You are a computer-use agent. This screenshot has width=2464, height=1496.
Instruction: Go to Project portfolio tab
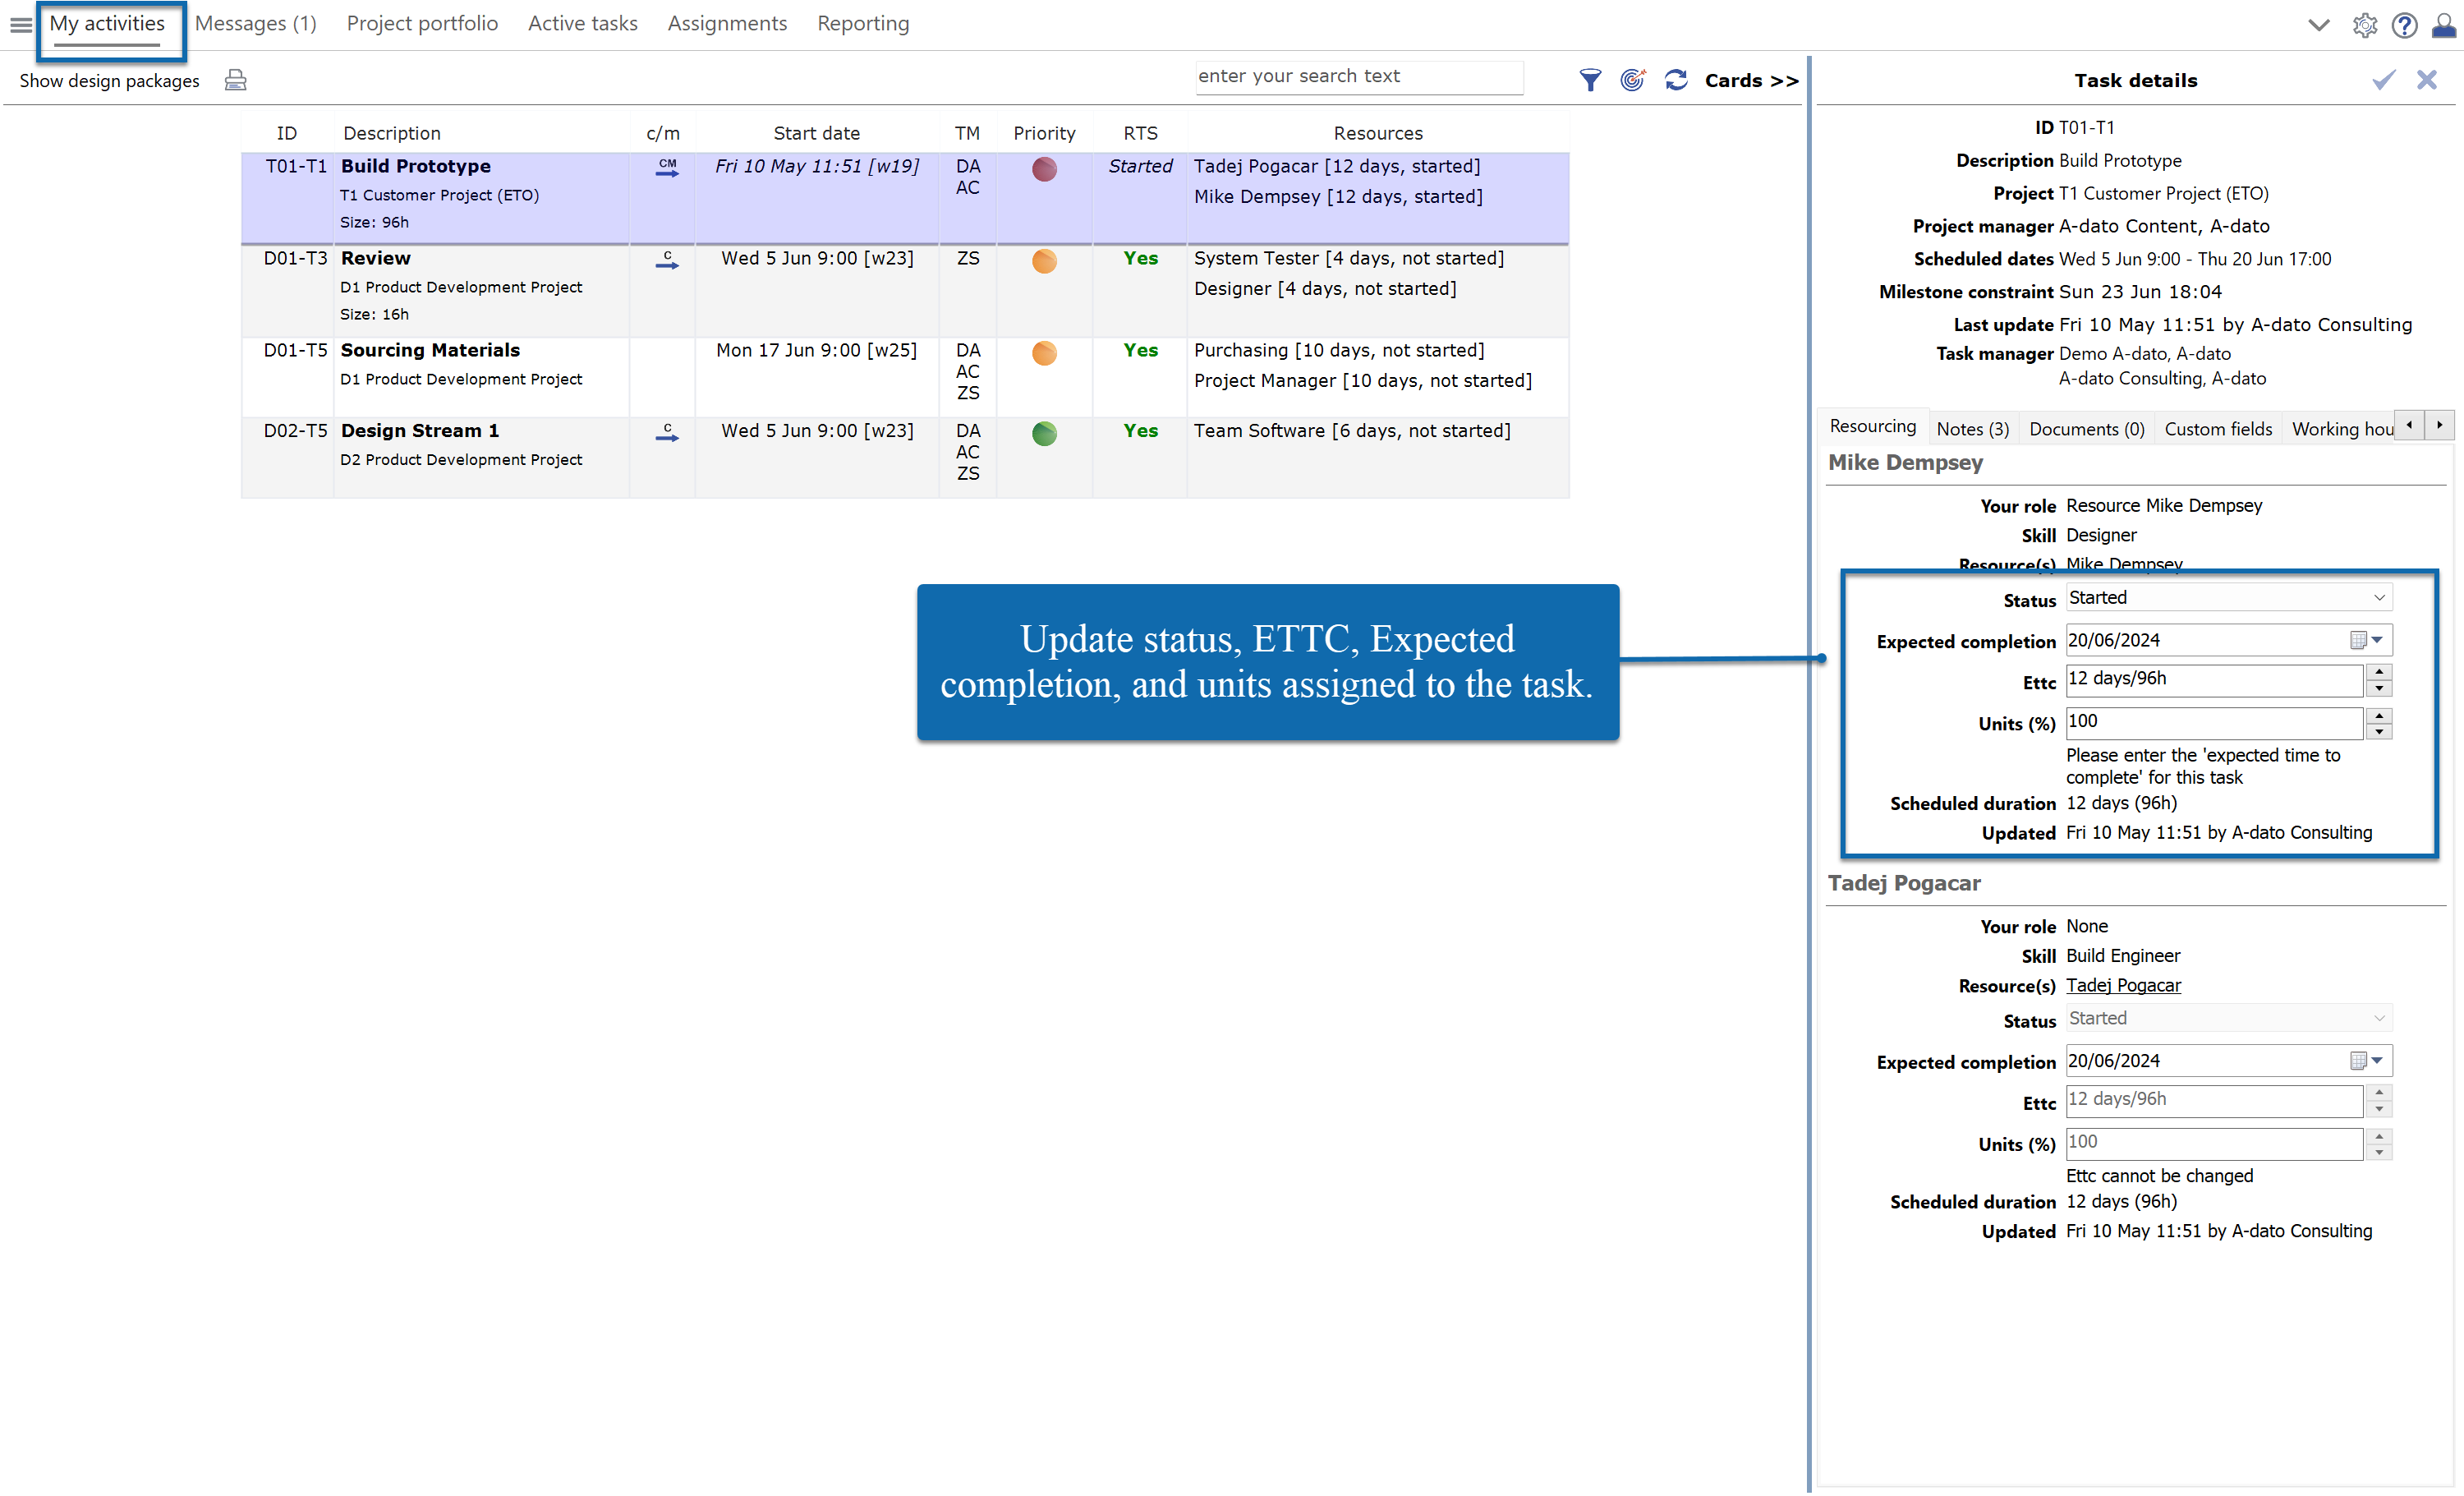tap(422, 24)
